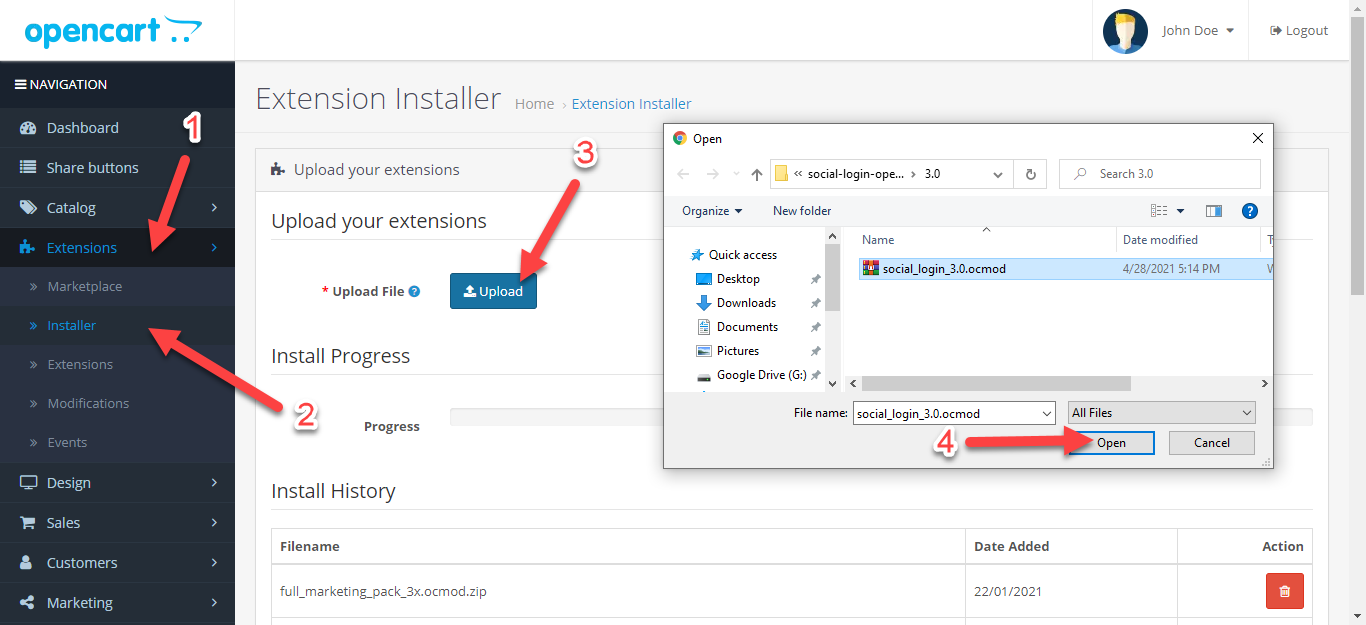Expand the Design menu chevron
1366x625 pixels.
214,483
